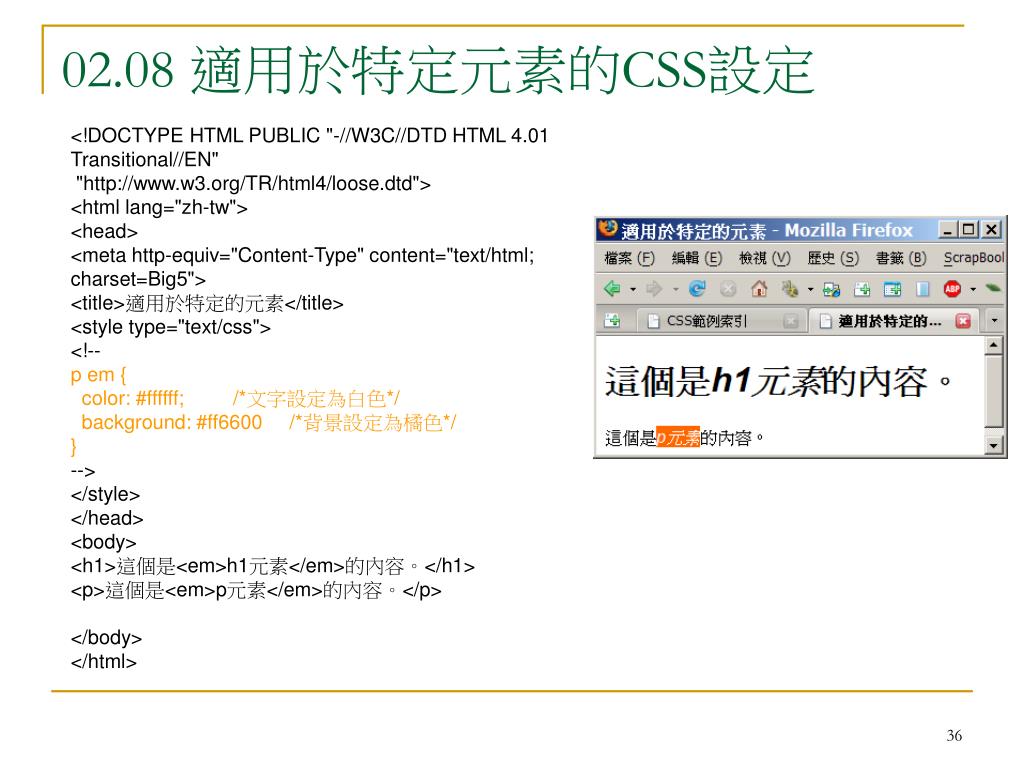Open the list-all-tabs dropdown at tab bar end
The image size is (1024, 768).
(x=995, y=321)
